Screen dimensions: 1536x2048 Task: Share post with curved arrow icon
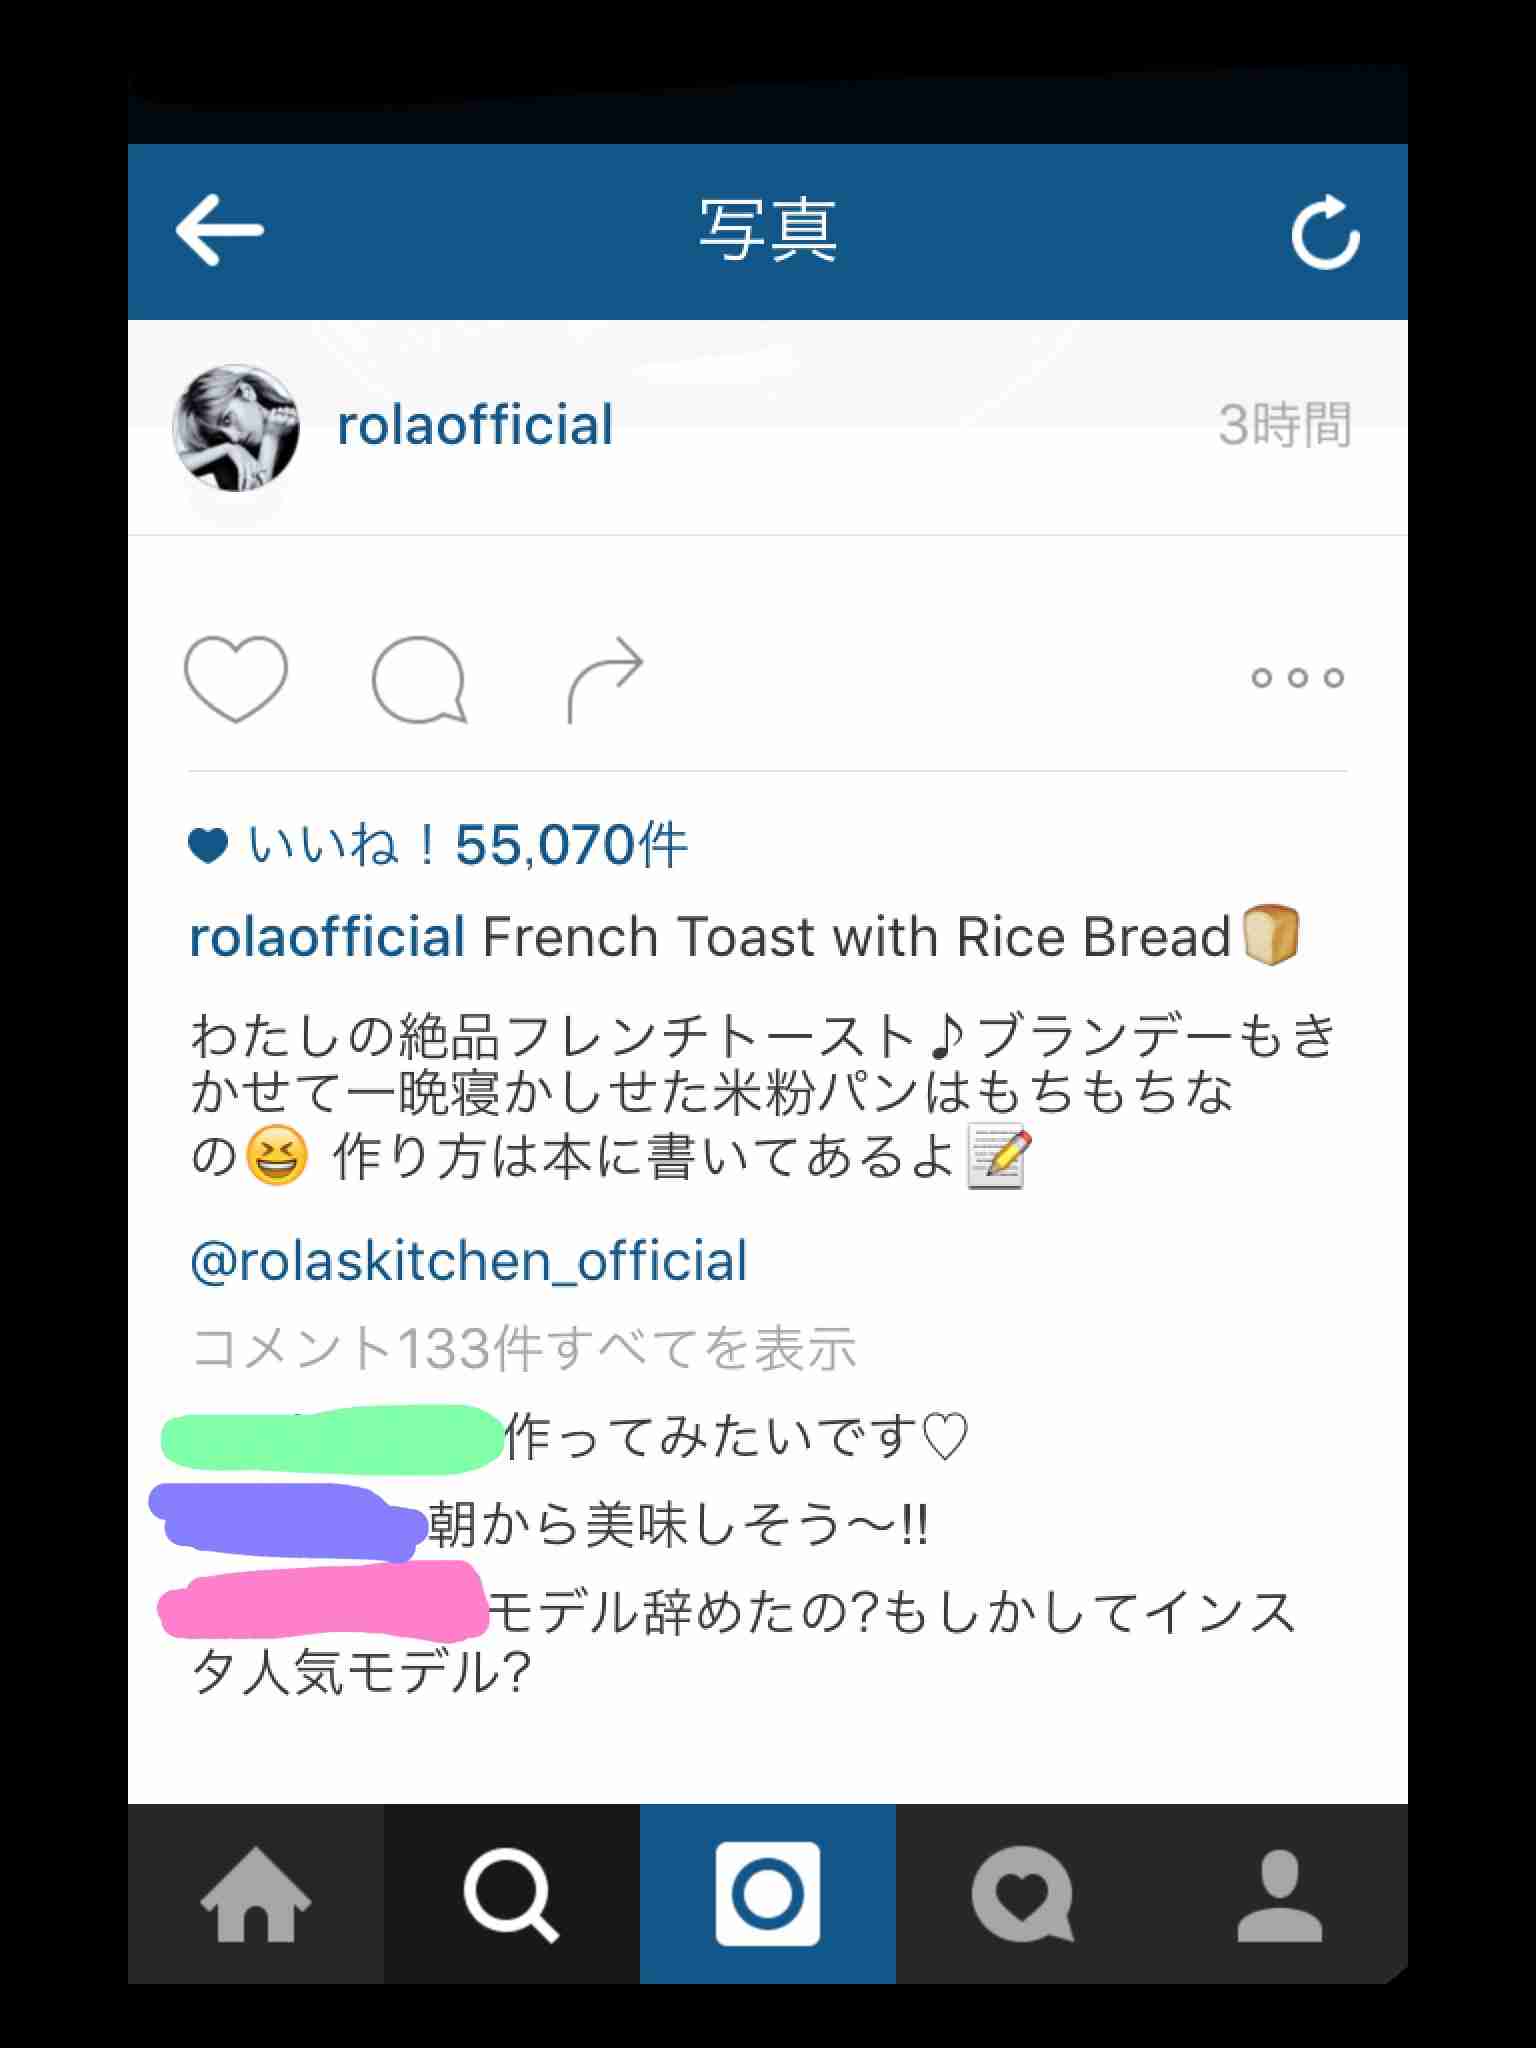point(605,679)
